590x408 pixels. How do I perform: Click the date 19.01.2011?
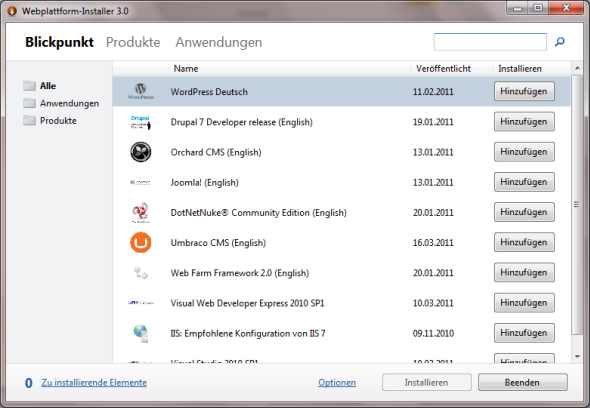[x=433, y=122]
